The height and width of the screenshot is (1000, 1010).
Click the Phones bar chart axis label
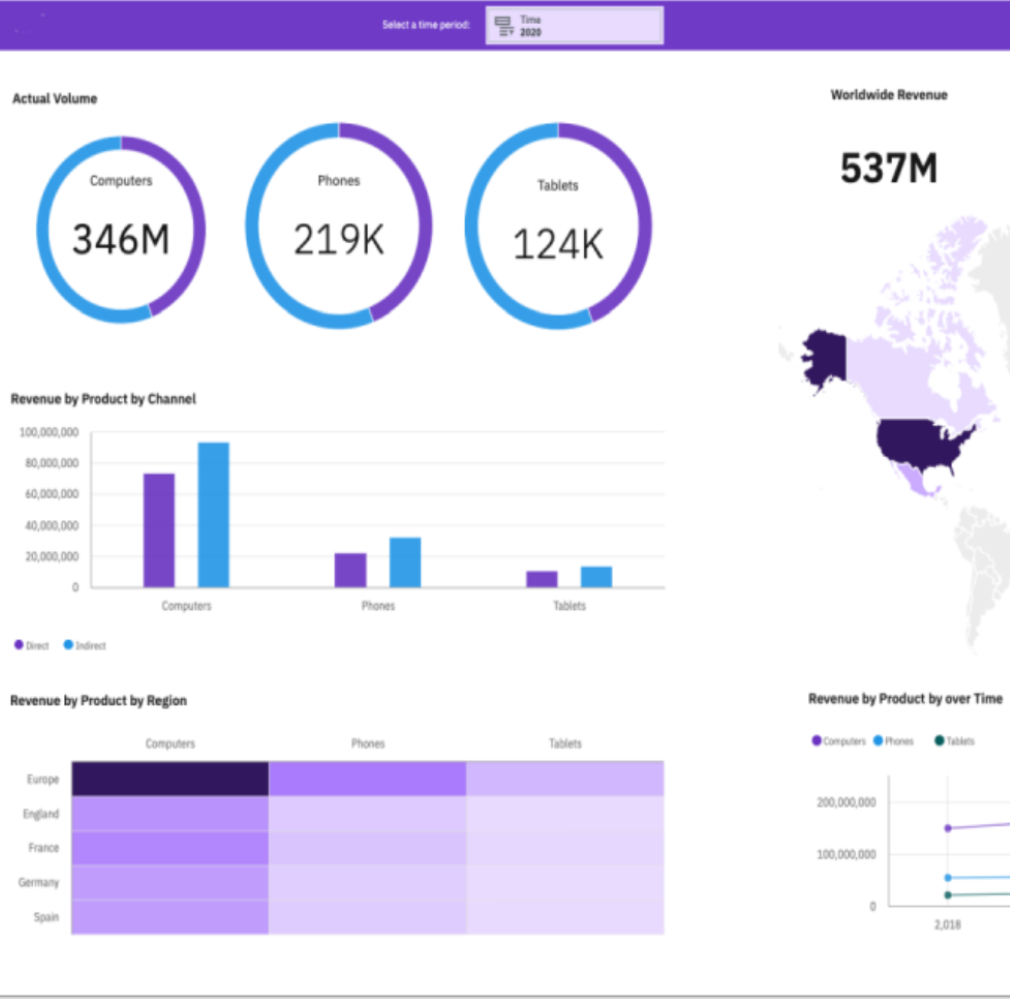tap(378, 606)
